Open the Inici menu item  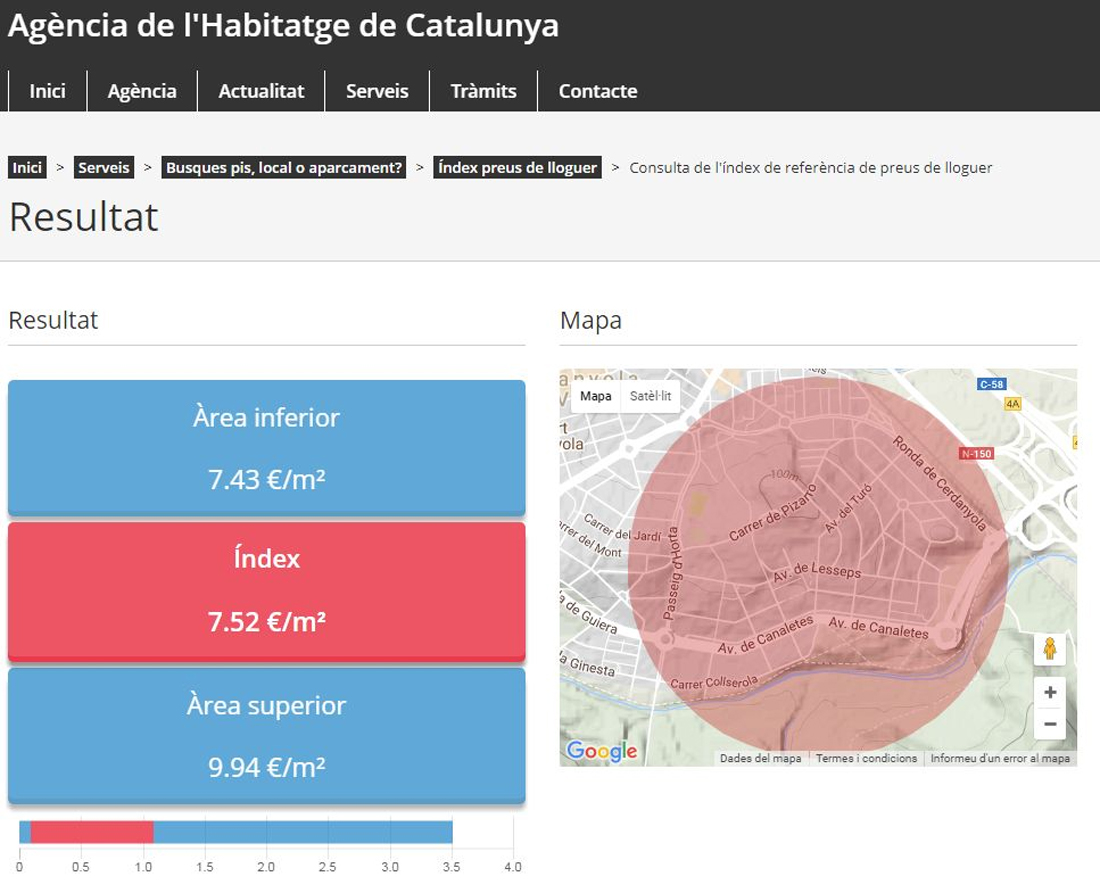(48, 91)
